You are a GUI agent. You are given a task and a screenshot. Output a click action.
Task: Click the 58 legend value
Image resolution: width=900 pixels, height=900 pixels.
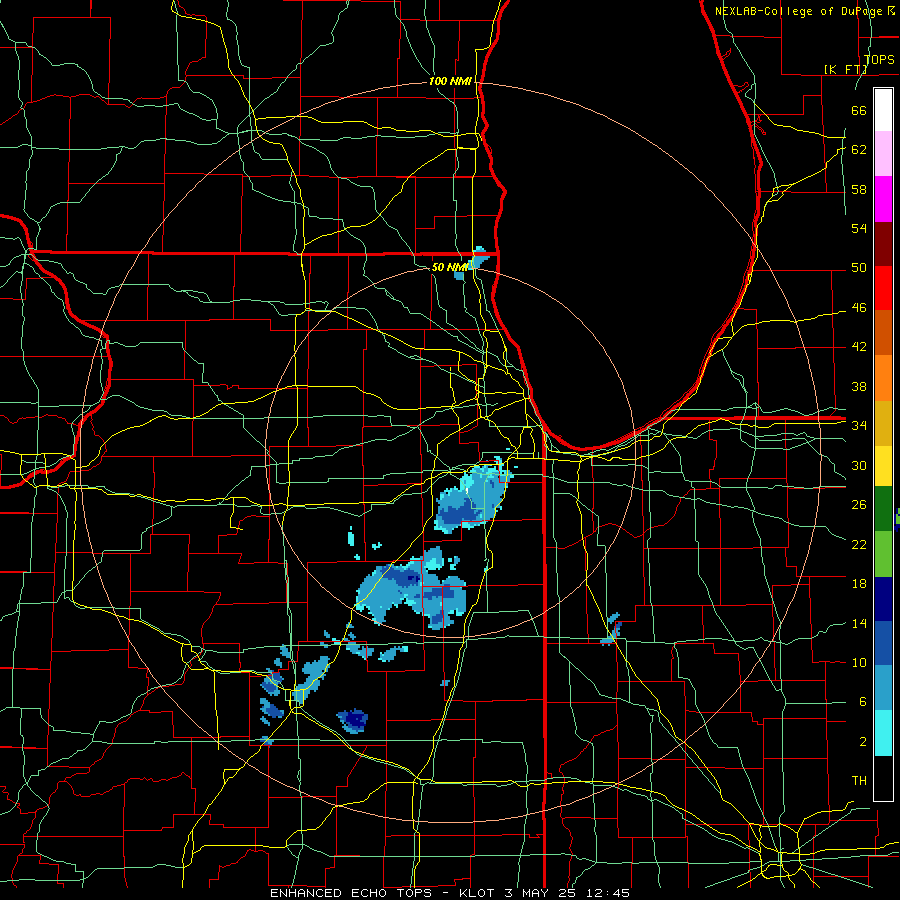(x=859, y=189)
